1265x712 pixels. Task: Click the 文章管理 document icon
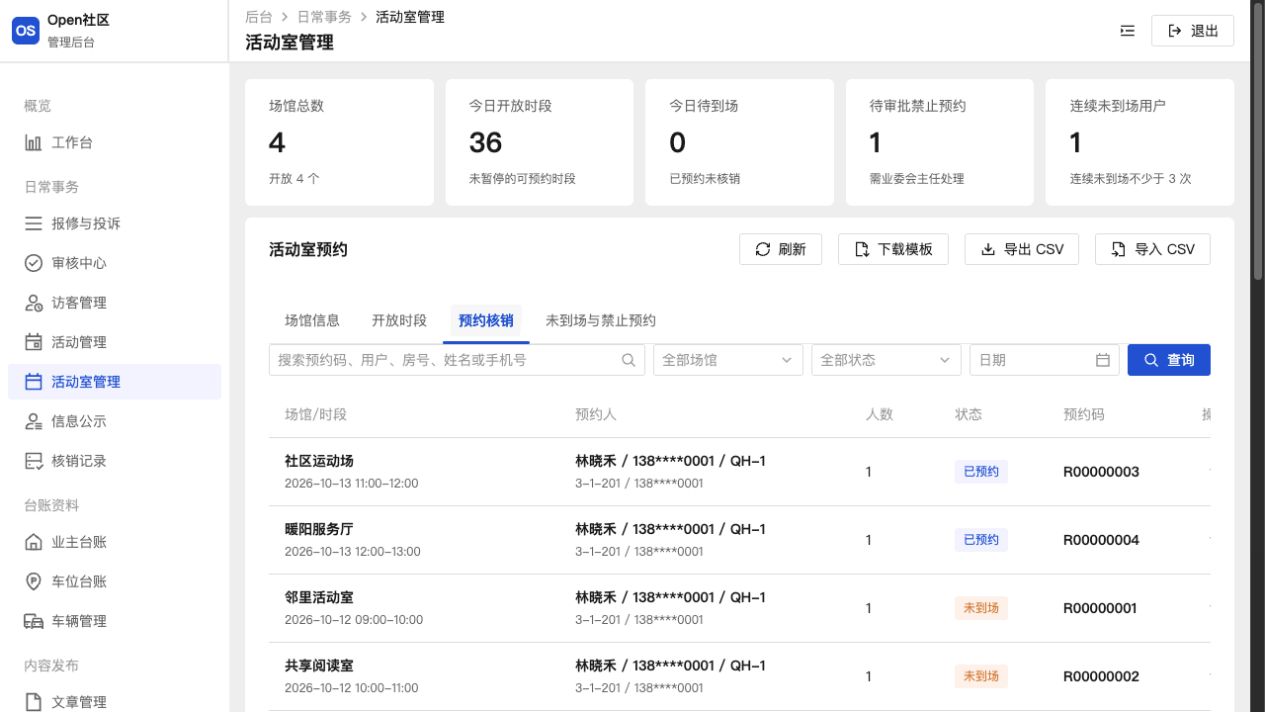(33, 702)
